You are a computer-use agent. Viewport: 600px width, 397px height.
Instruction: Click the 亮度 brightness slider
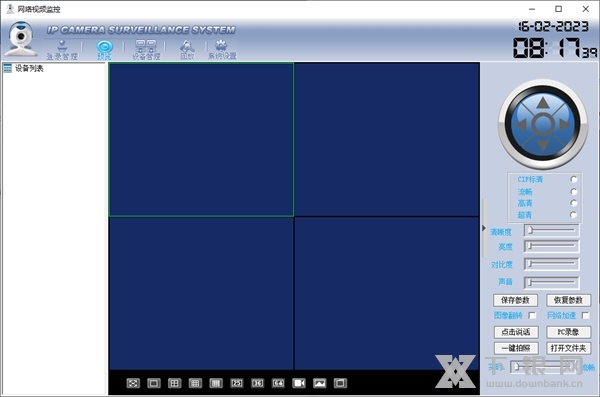[551, 247]
